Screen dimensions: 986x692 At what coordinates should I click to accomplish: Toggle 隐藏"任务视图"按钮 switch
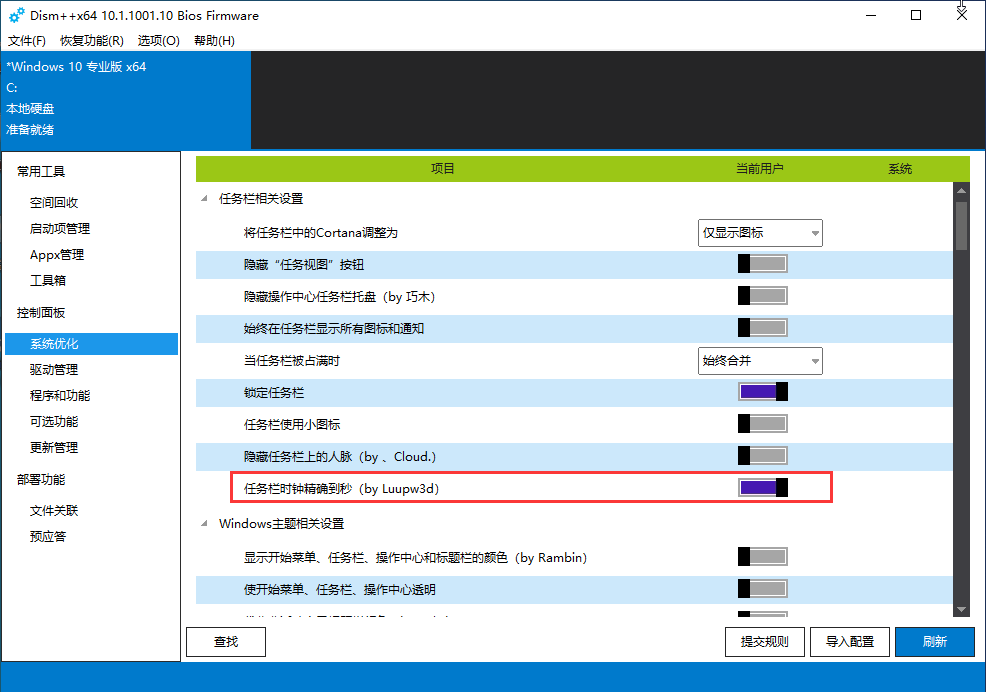(762, 264)
